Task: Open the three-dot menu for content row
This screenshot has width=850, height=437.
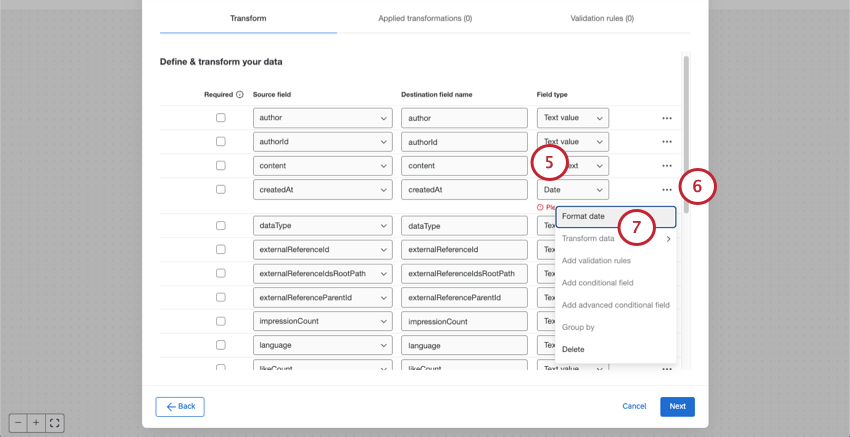Action: tap(666, 166)
